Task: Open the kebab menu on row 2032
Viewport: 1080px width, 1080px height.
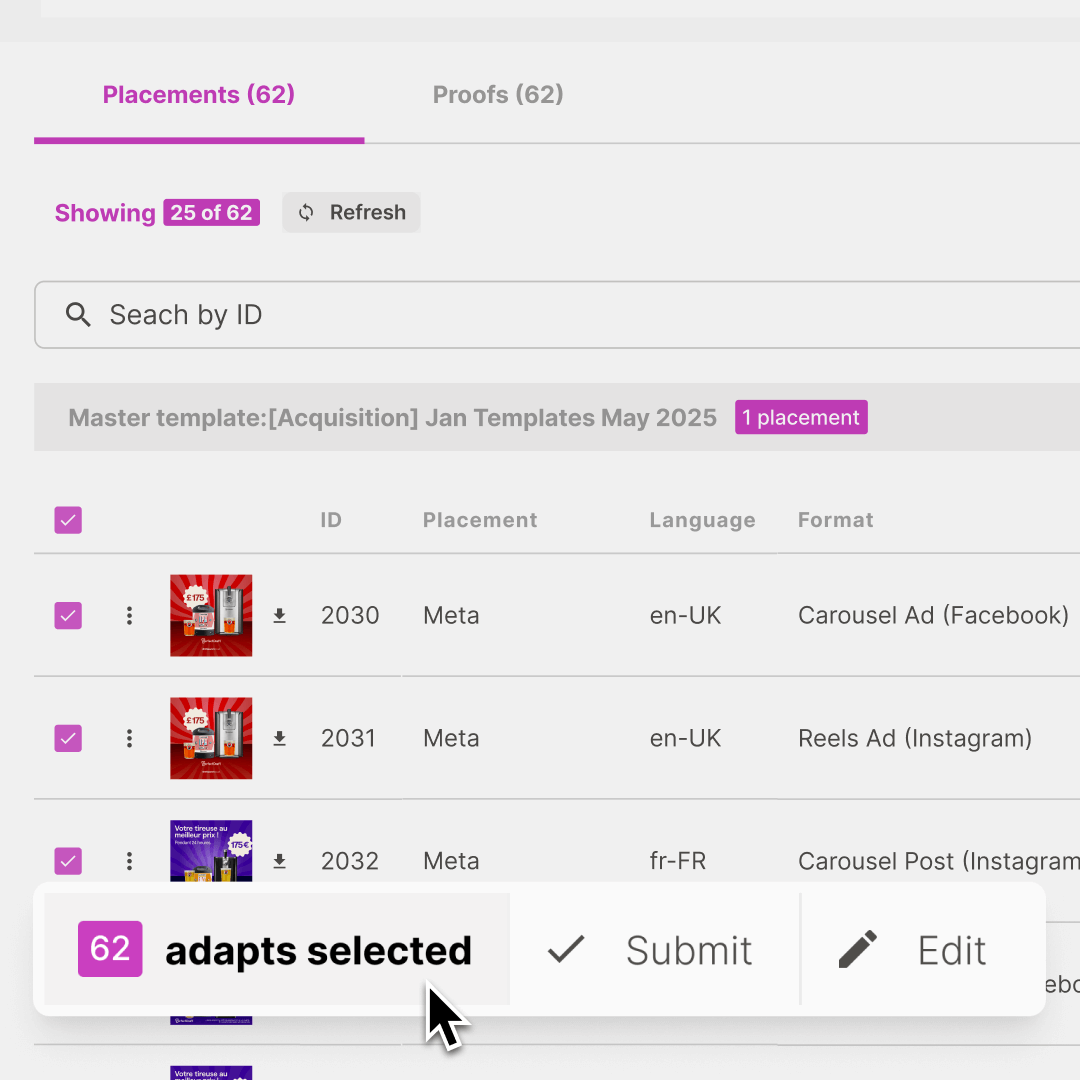Action: point(129,861)
